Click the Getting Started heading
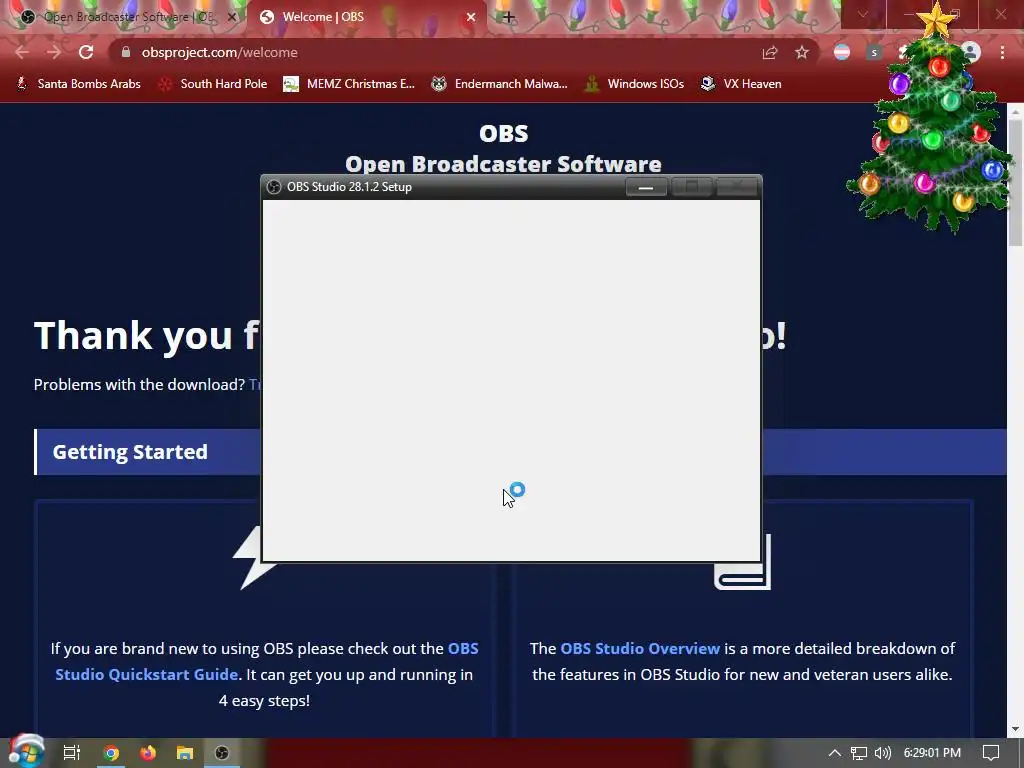The height and width of the screenshot is (768, 1024). [x=130, y=452]
